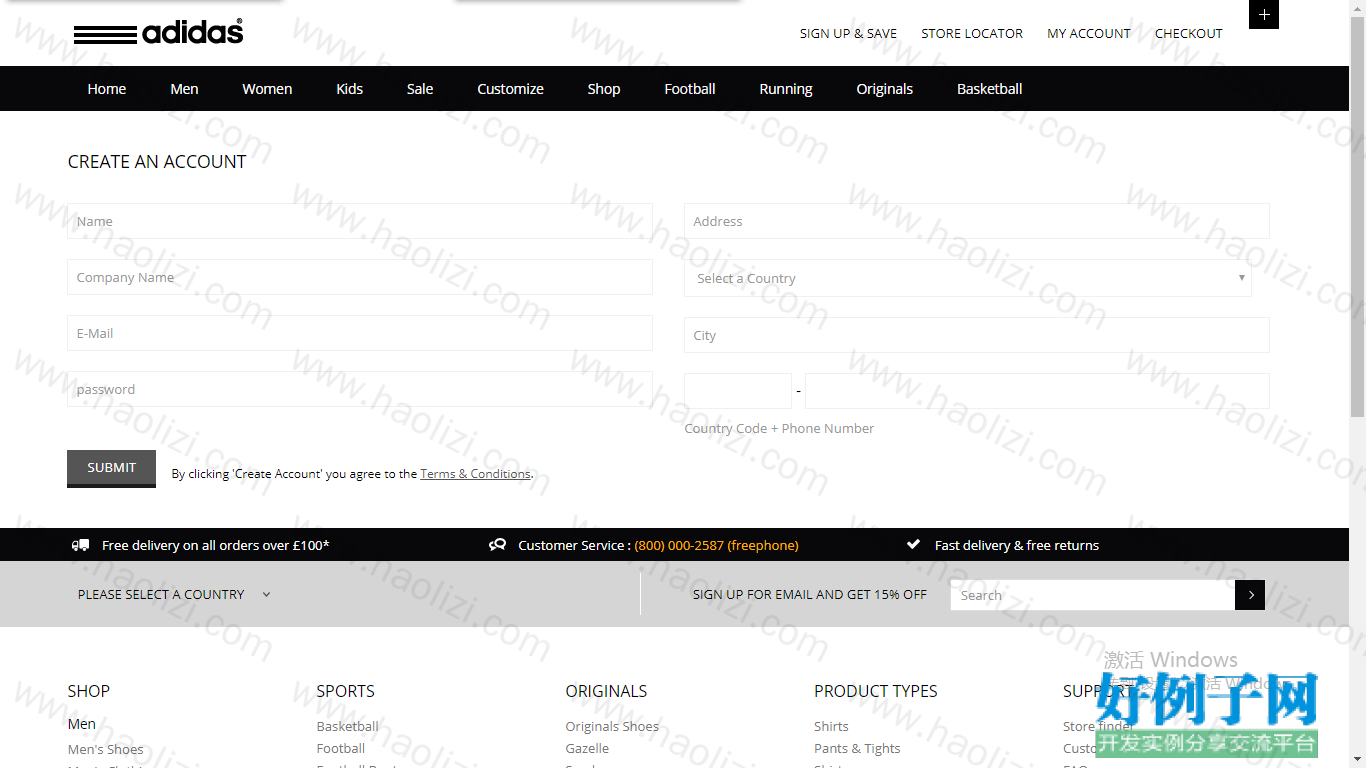Click the phone number input box
Screen dimensions: 1366x768
coord(1037,391)
